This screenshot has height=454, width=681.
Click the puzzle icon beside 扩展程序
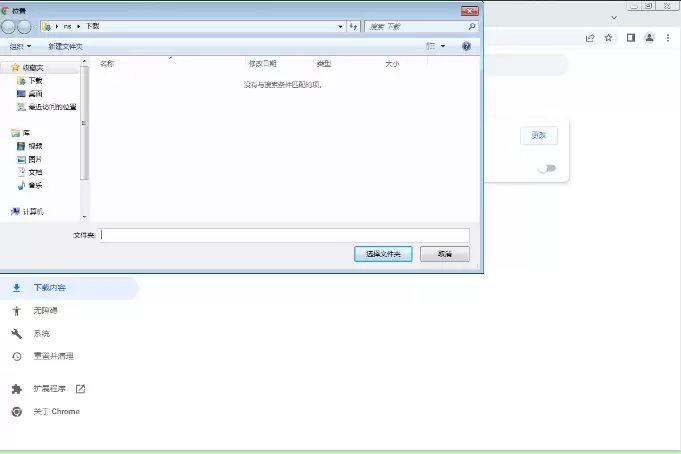[17, 389]
